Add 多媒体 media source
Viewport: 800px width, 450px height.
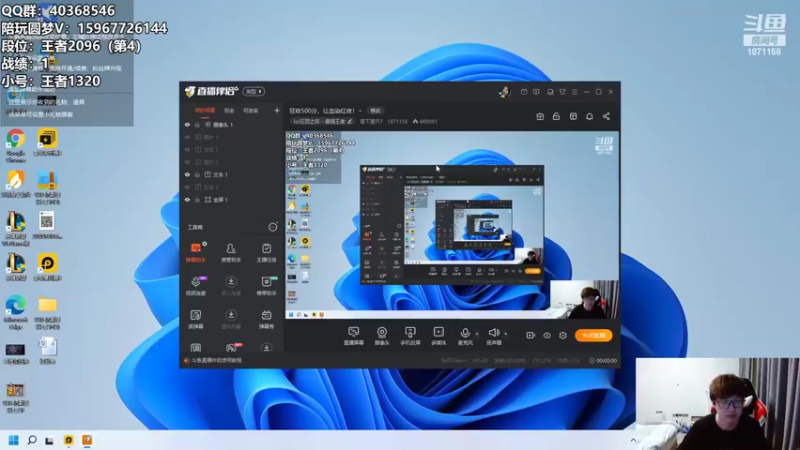tap(439, 336)
